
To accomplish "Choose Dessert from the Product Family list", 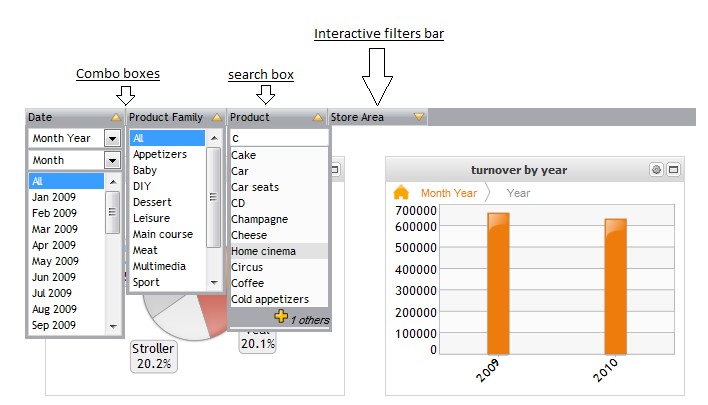I will point(152,202).
